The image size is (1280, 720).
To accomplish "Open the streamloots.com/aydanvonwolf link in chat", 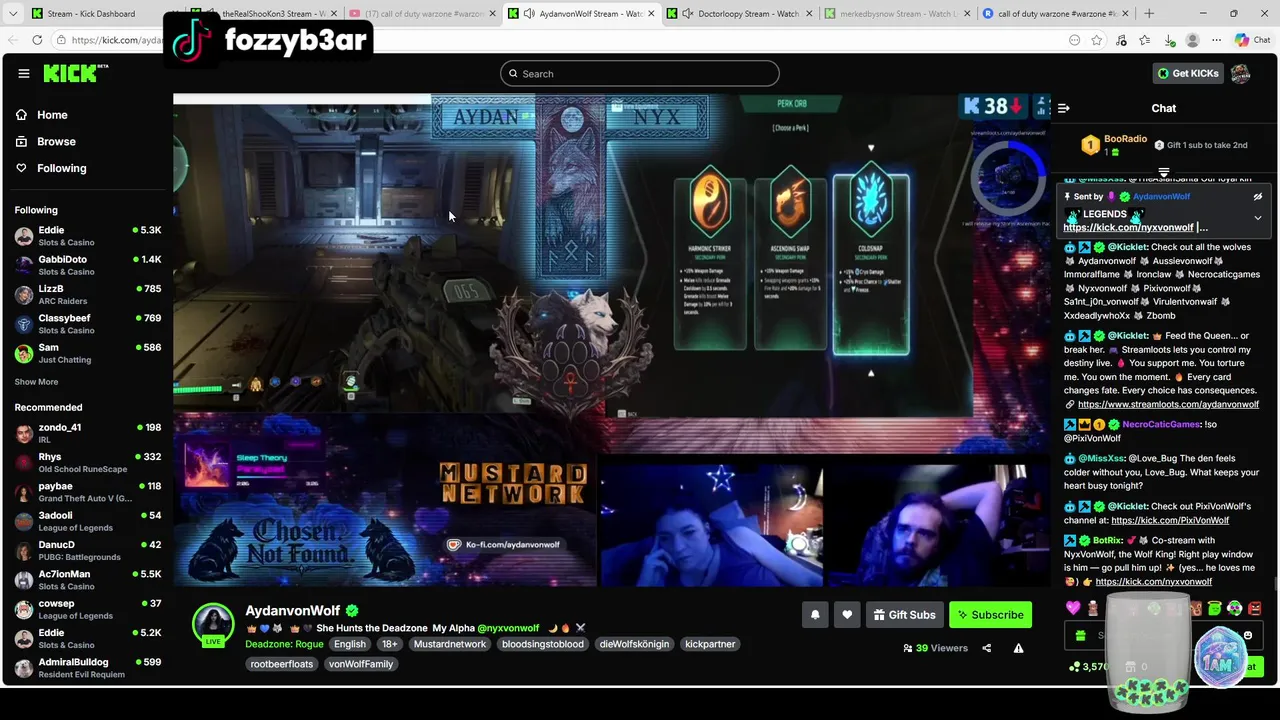I will (x=1168, y=405).
